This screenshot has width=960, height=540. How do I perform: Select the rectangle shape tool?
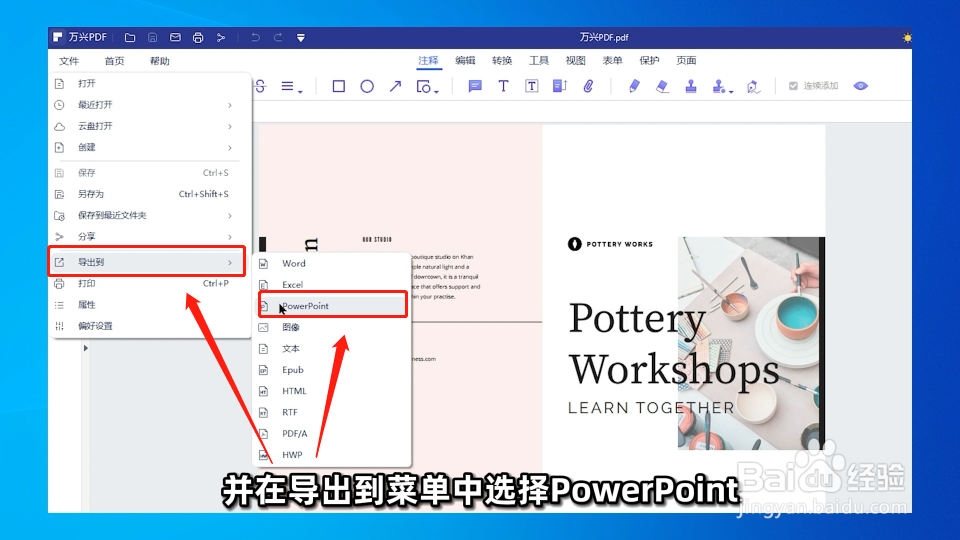(x=339, y=86)
